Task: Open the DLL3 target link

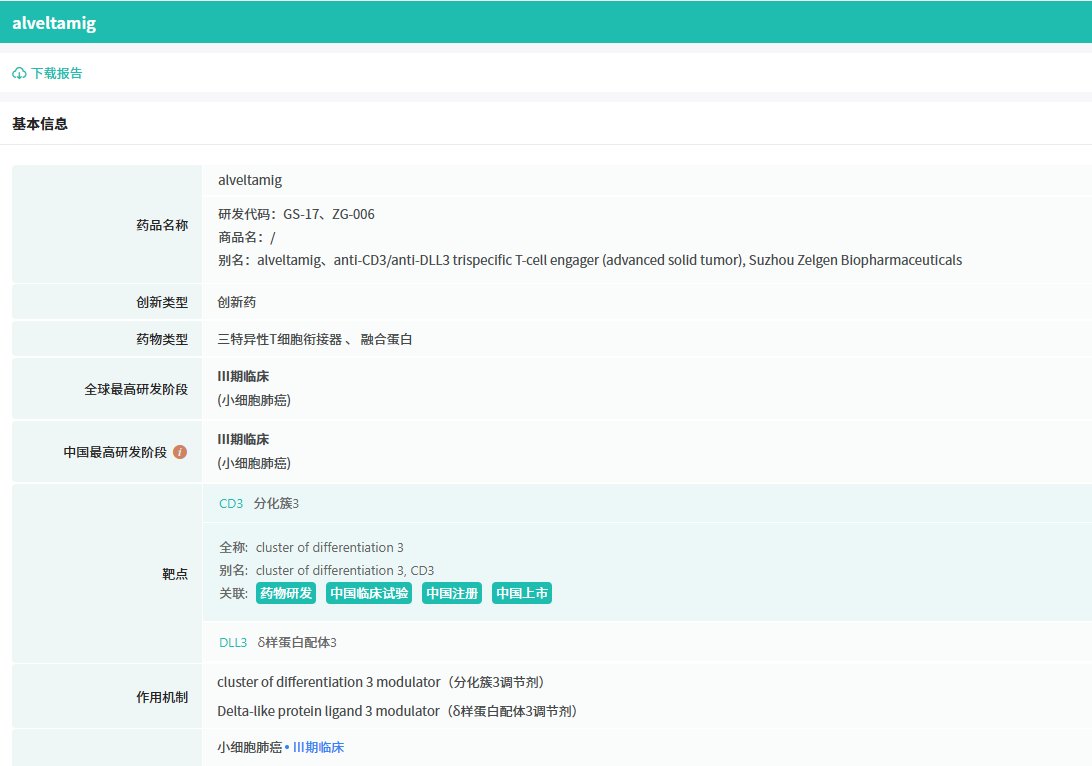Action: tap(233, 642)
